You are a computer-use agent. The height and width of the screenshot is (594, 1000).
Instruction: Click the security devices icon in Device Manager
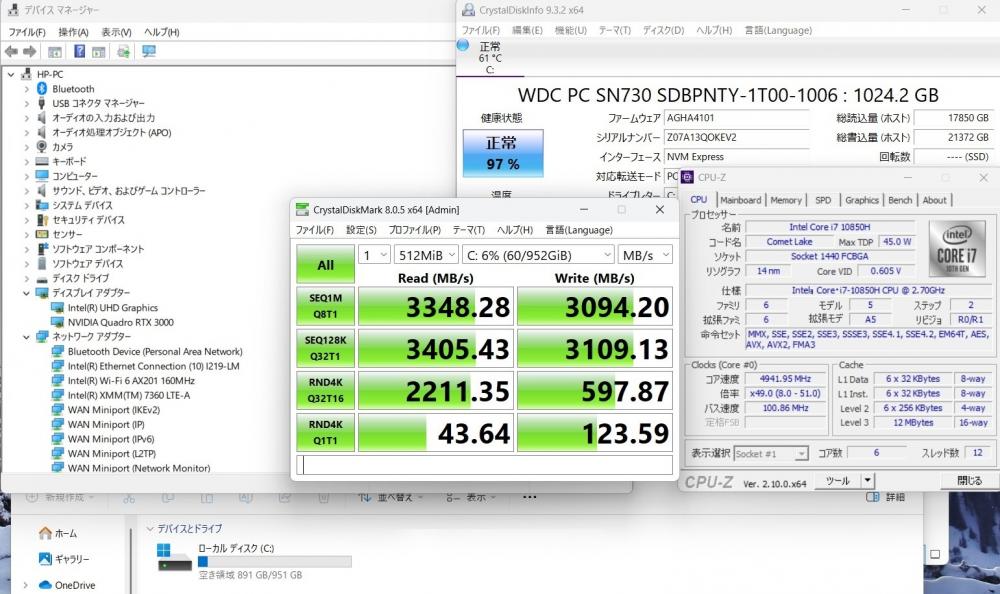point(42,220)
